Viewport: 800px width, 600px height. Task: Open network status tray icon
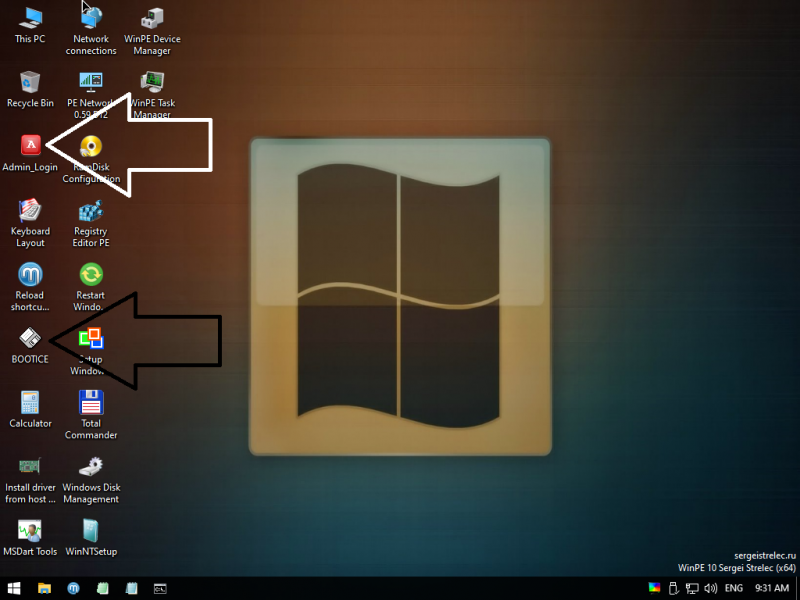(692, 588)
